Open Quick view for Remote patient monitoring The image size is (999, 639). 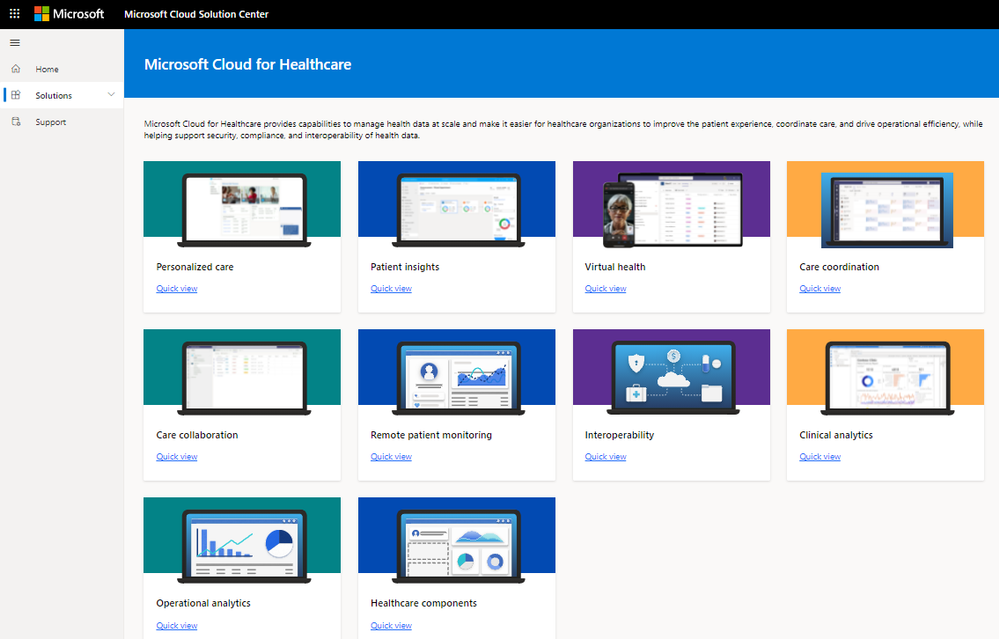[x=391, y=457]
